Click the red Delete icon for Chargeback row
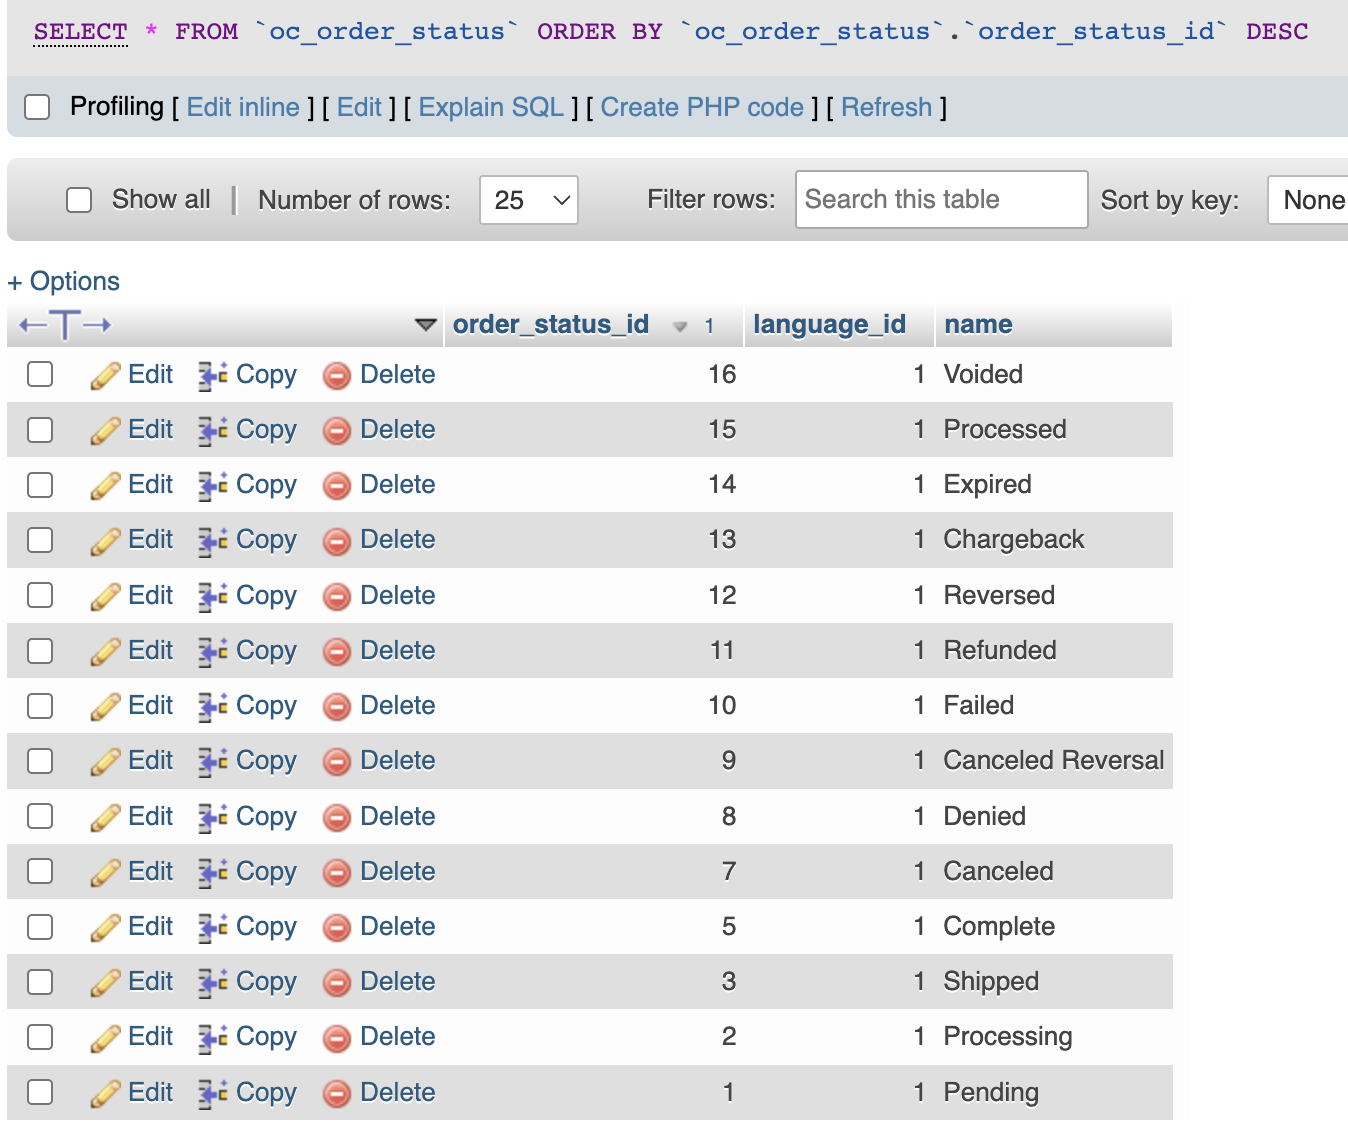 click(337, 541)
